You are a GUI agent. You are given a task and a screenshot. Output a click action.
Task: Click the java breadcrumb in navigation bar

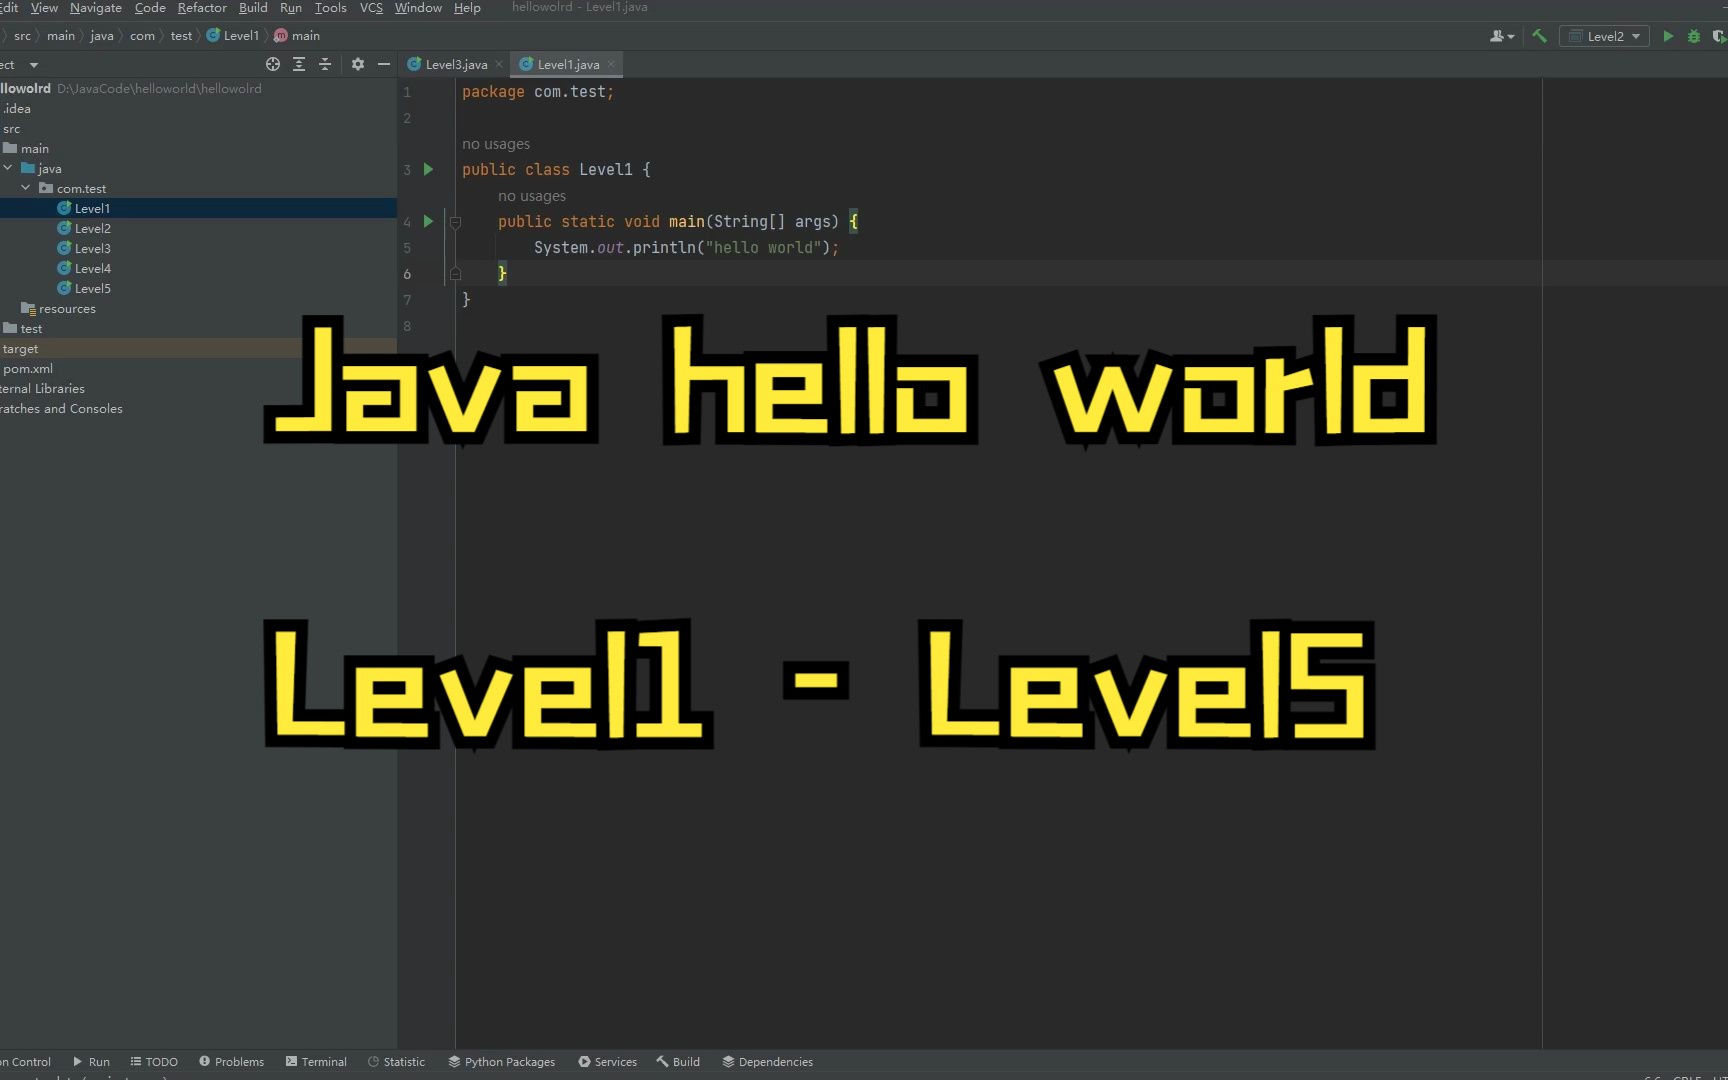click(102, 36)
